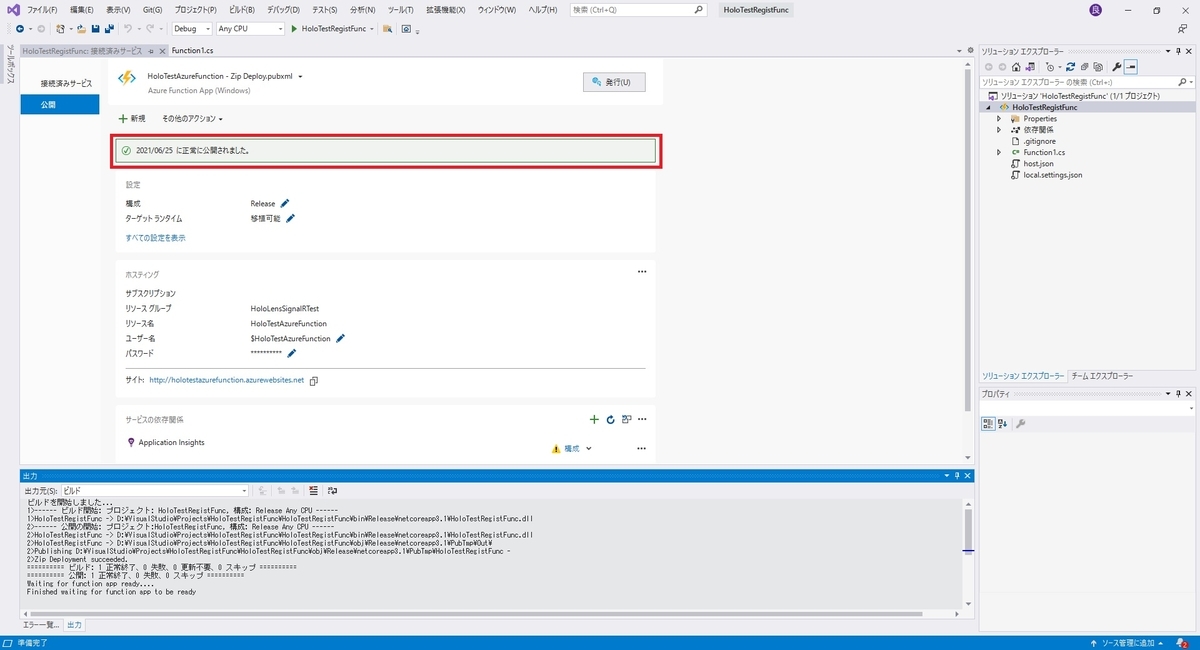Click the Collapse All icon in Solution Explorer

pyautogui.click(x=1084, y=67)
